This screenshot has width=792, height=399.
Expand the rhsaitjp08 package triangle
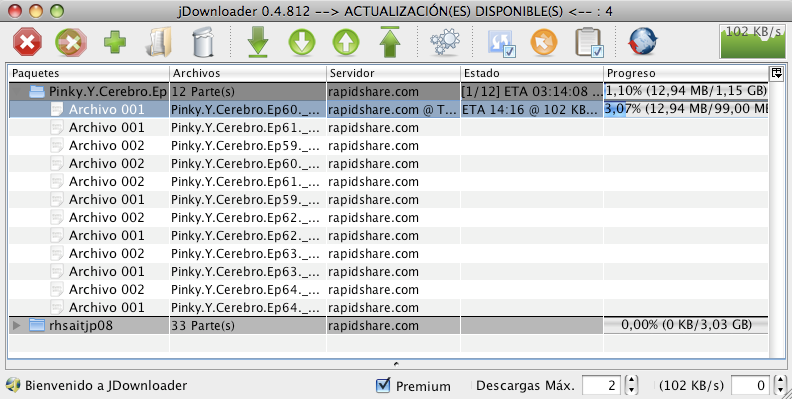(x=17, y=325)
